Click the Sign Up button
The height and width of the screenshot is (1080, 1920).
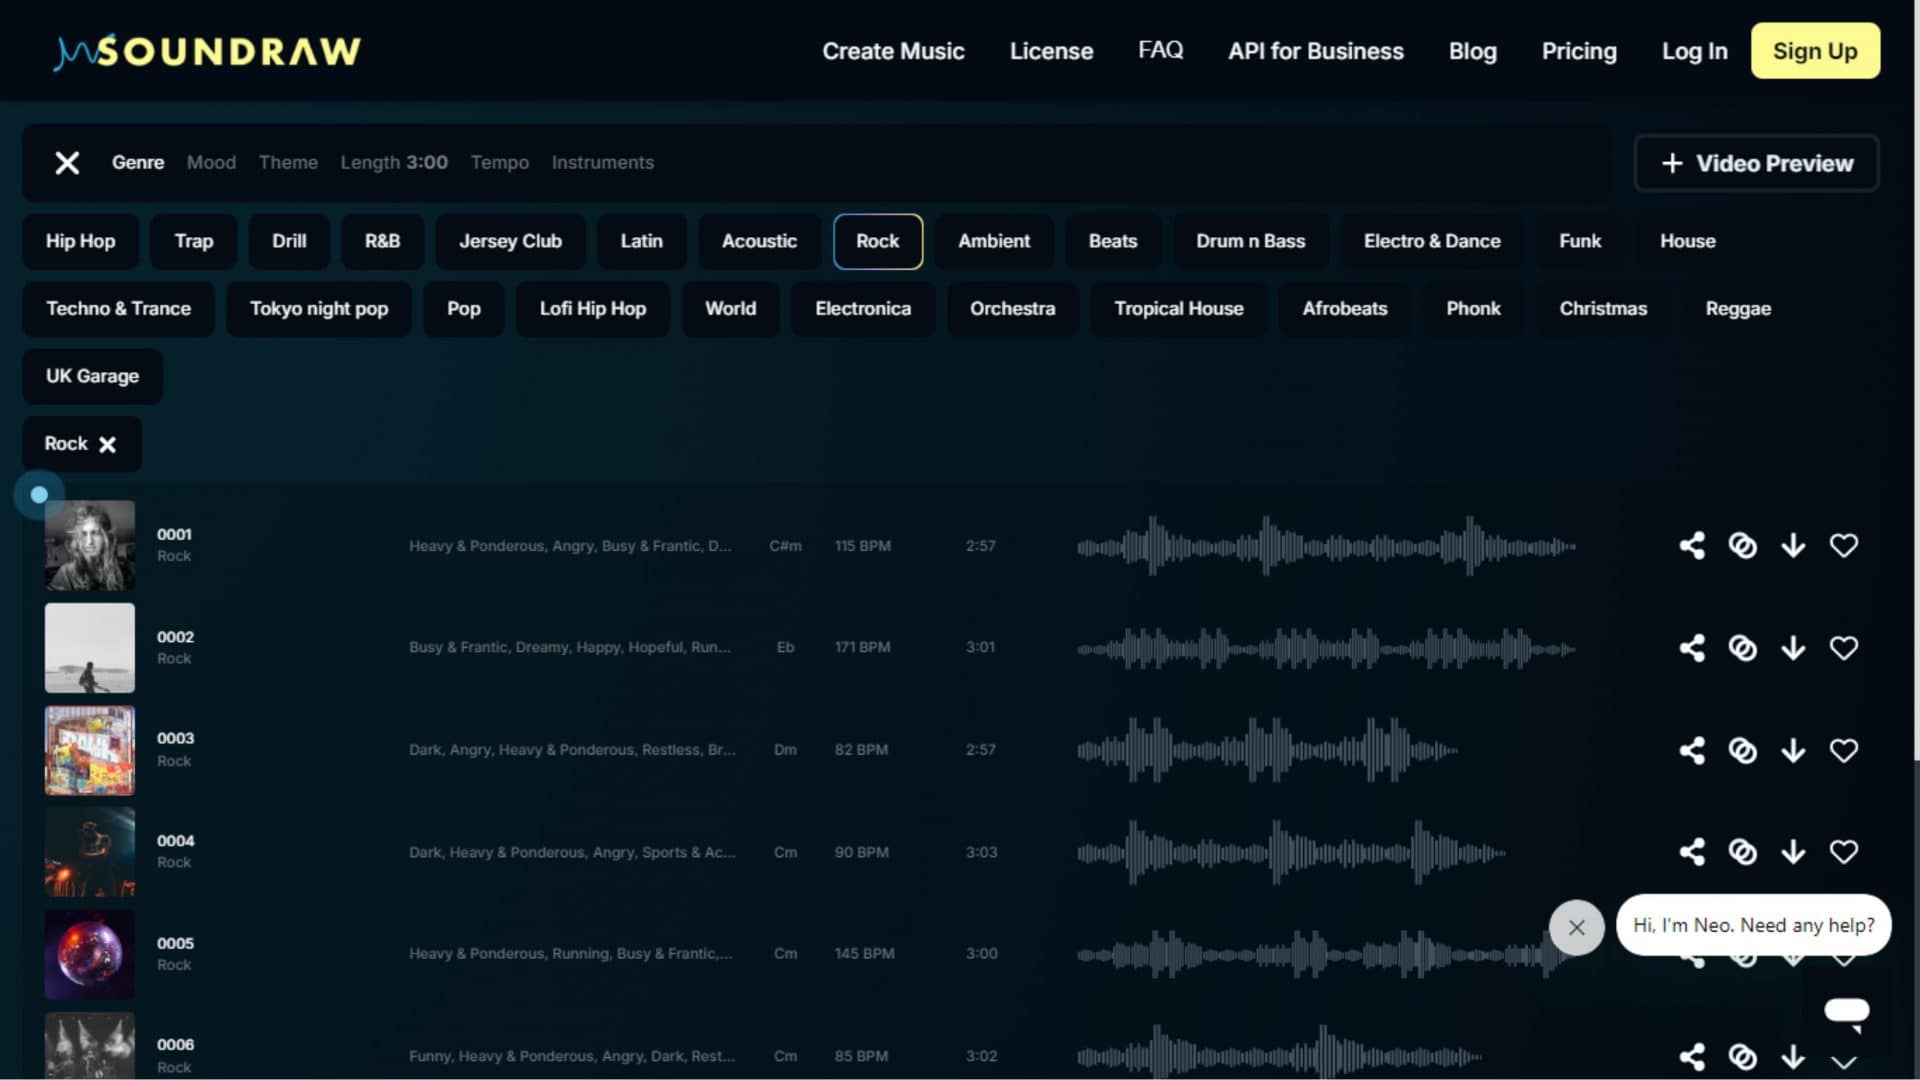pyautogui.click(x=1814, y=51)
